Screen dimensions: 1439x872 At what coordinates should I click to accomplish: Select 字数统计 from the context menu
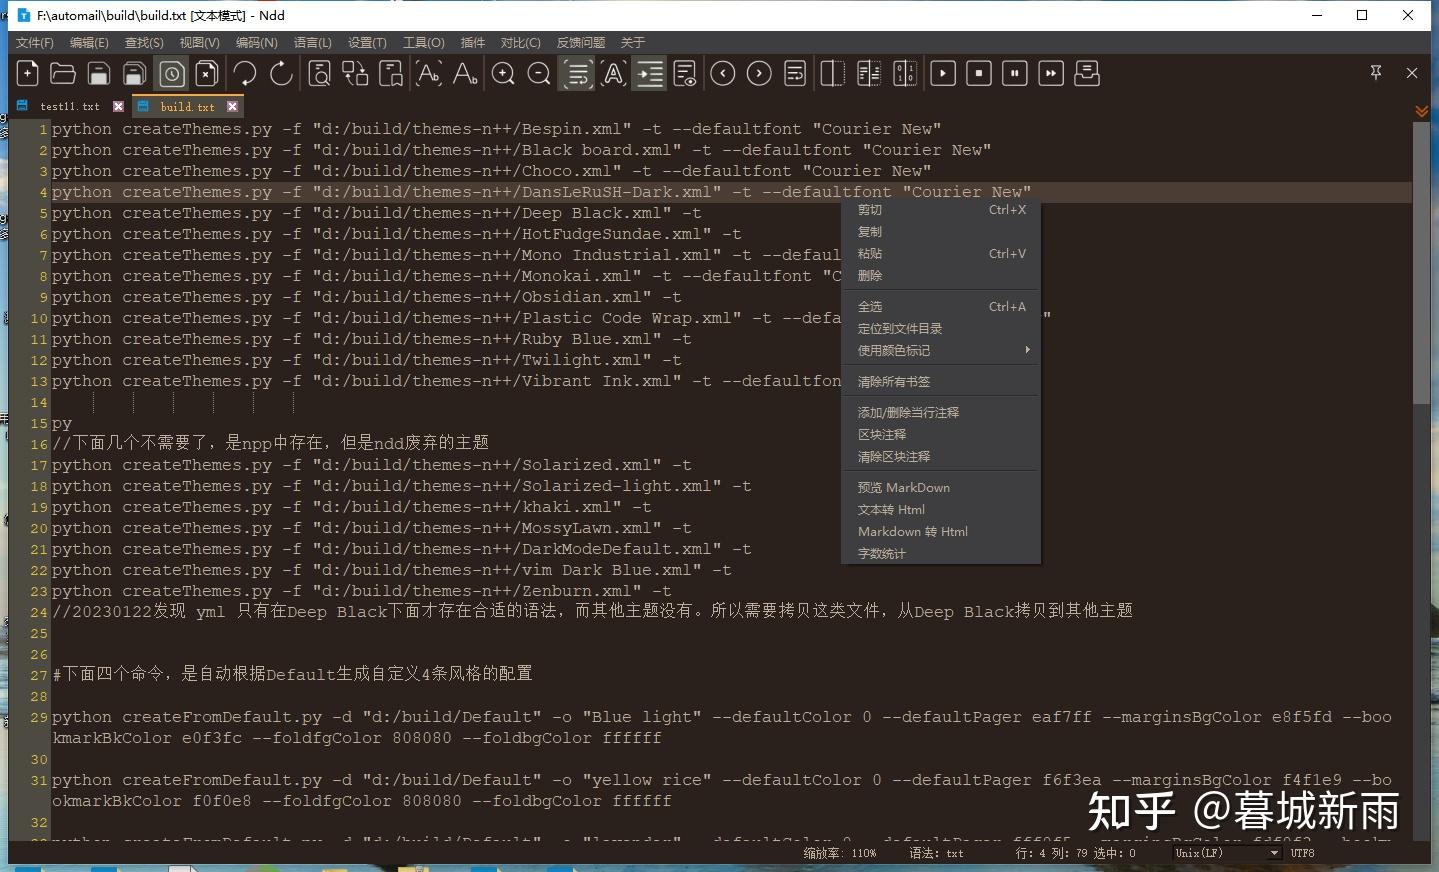881,553
